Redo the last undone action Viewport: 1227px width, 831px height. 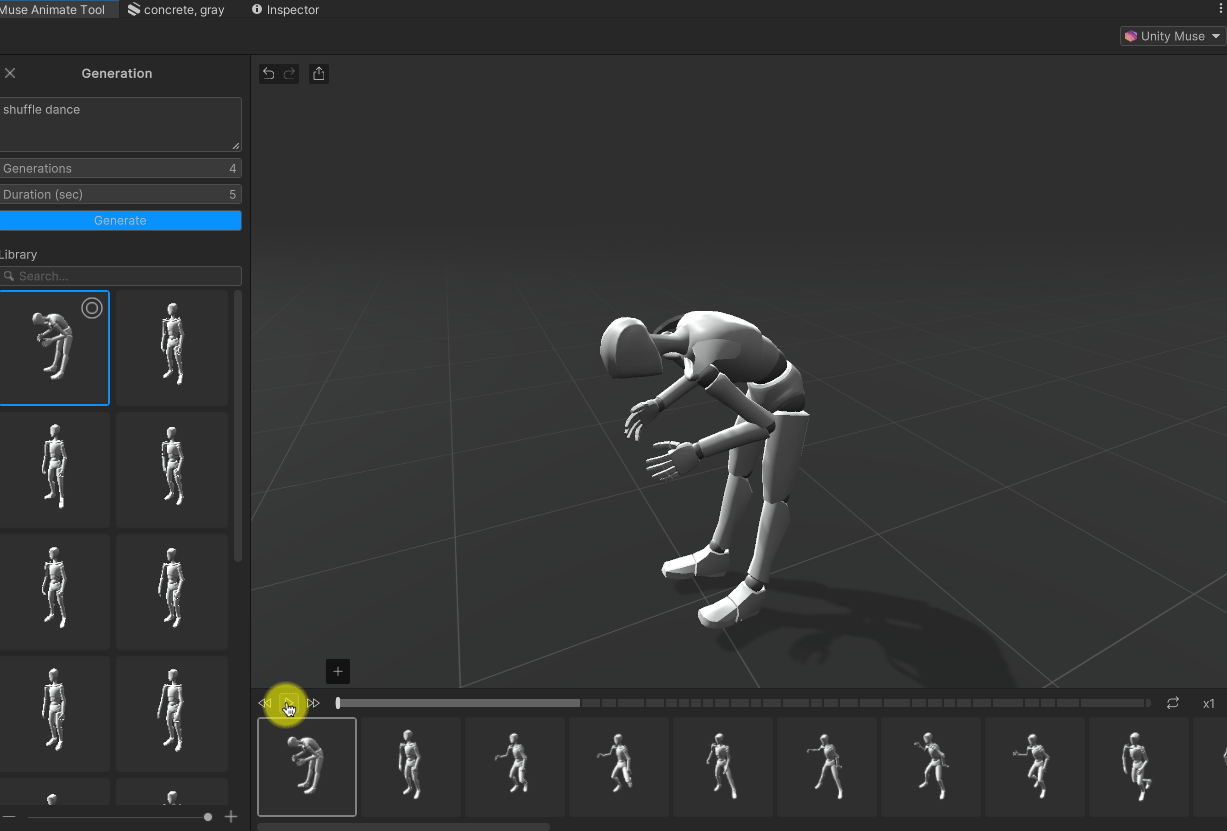[x=290, y=73]
